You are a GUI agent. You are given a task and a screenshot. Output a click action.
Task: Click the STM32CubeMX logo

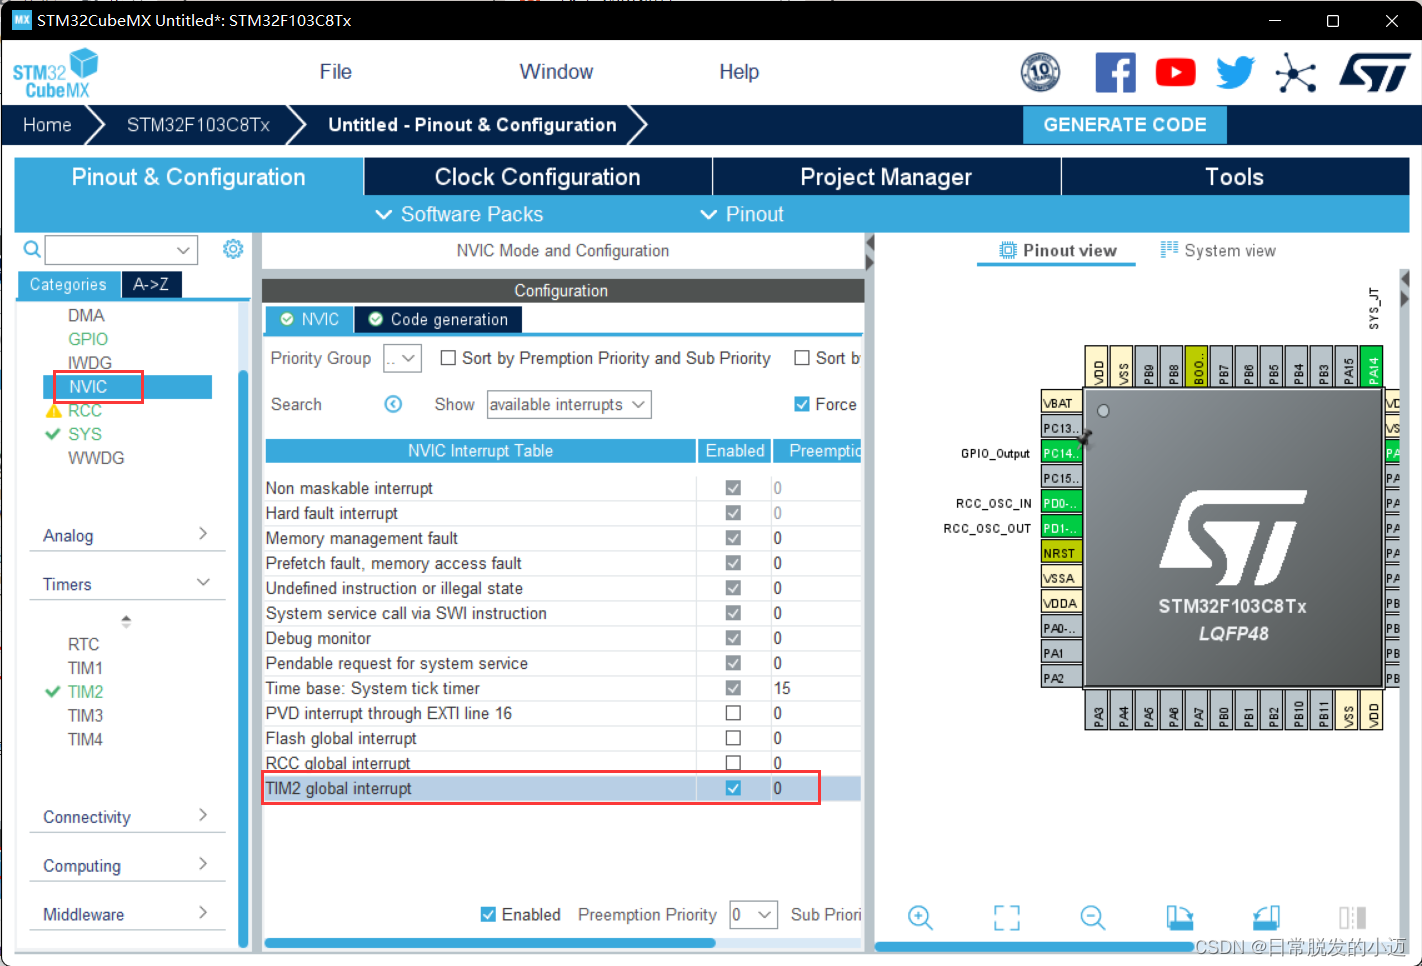(x=56, y=74)
